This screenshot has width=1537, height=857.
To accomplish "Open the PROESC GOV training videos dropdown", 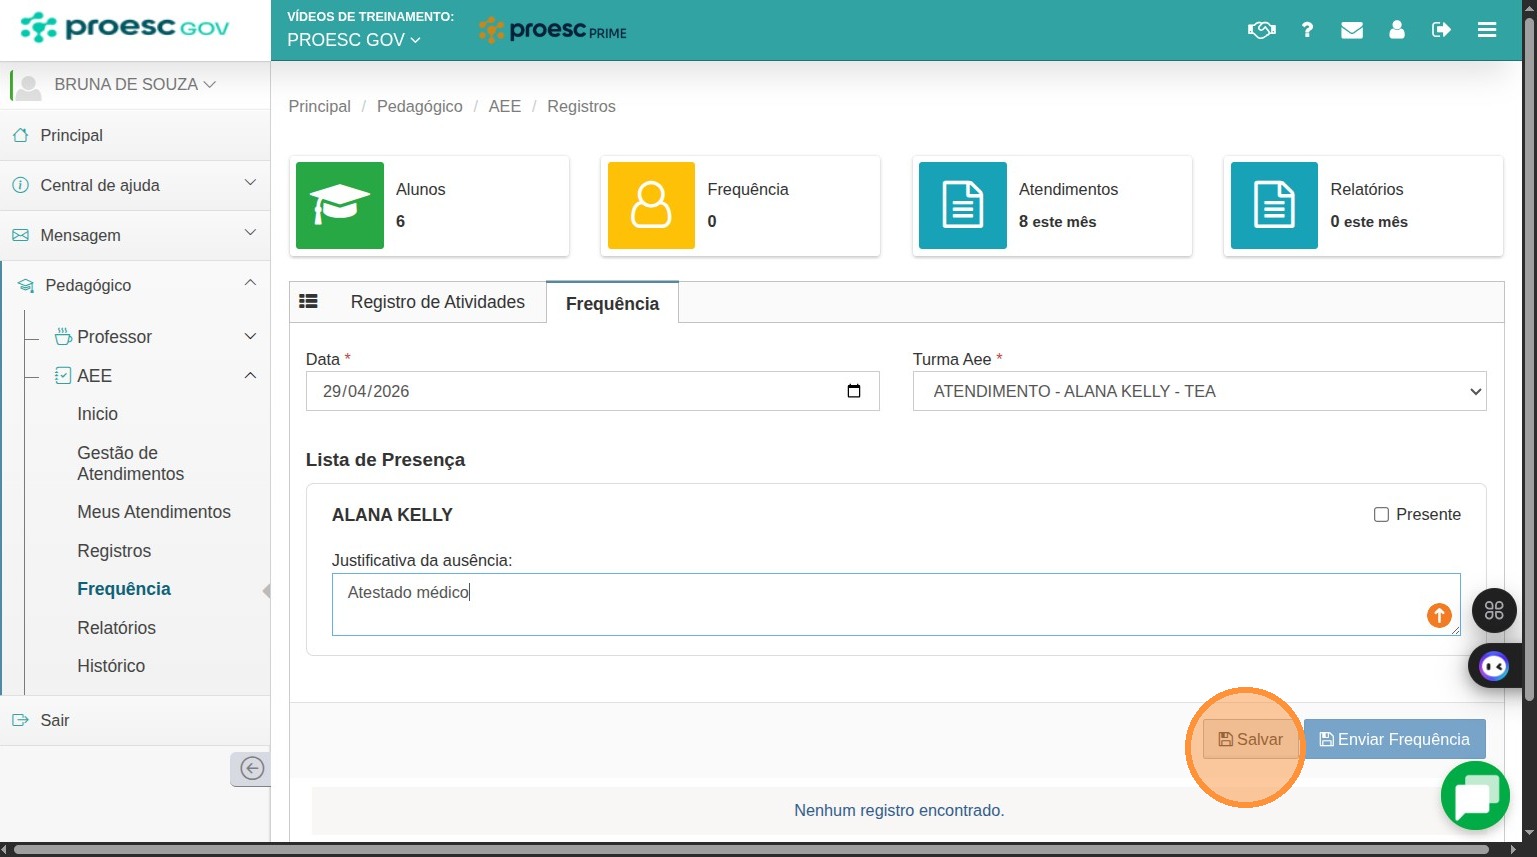I will (x=354, y=40).
